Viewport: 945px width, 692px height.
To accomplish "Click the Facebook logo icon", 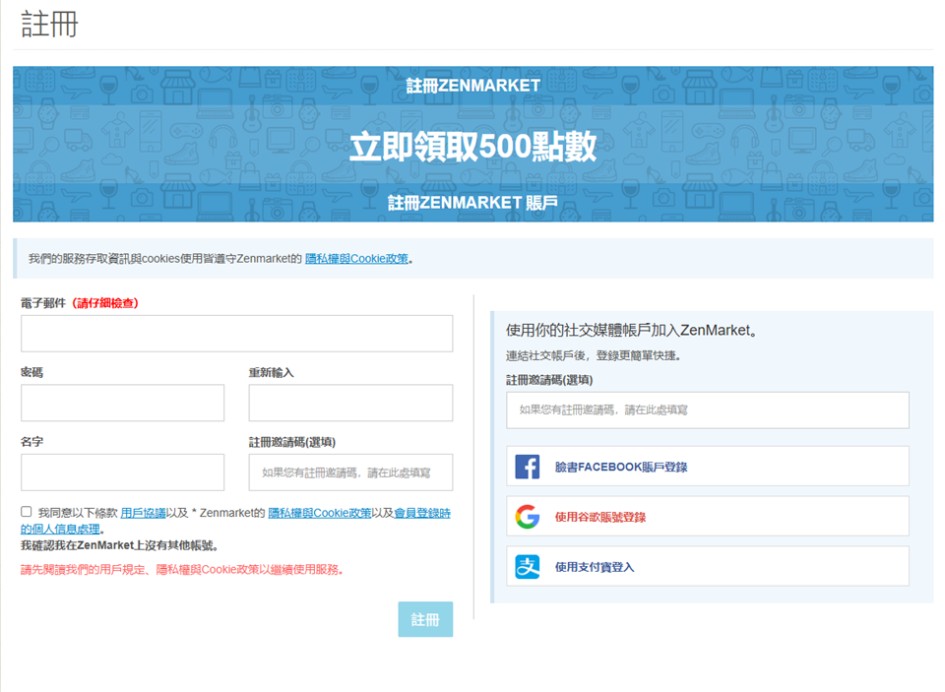I will 527,467.
